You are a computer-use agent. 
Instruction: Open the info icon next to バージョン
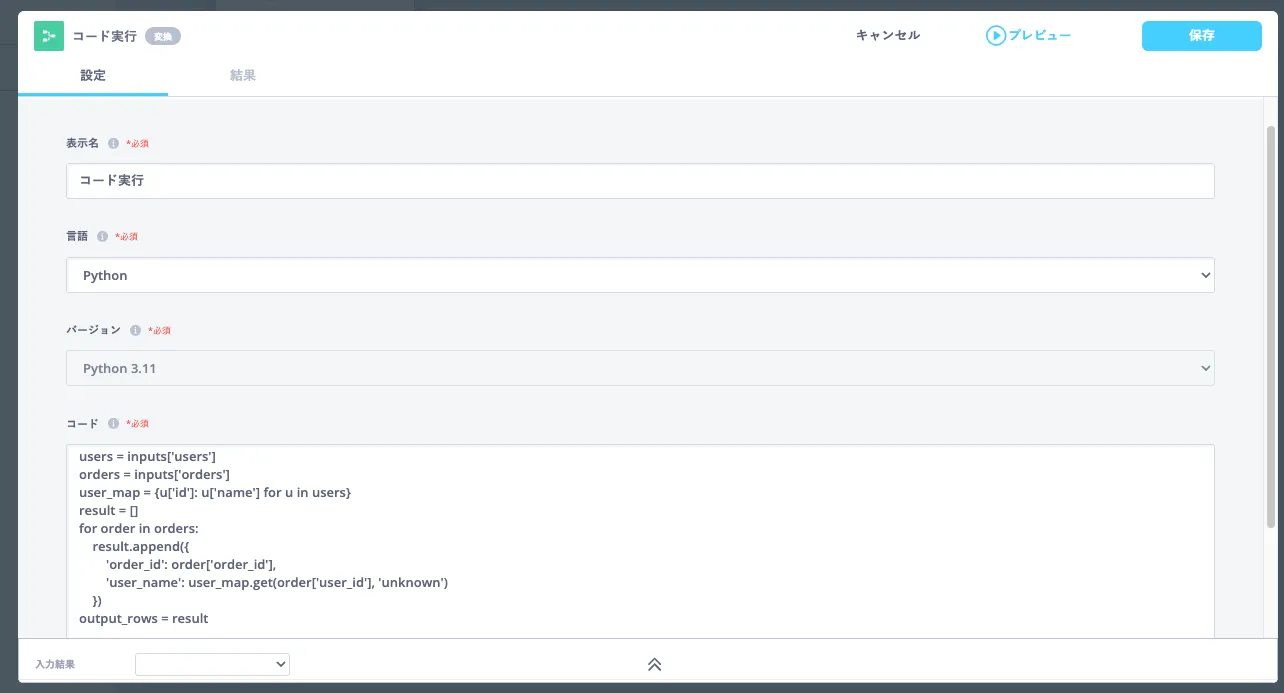135,330
